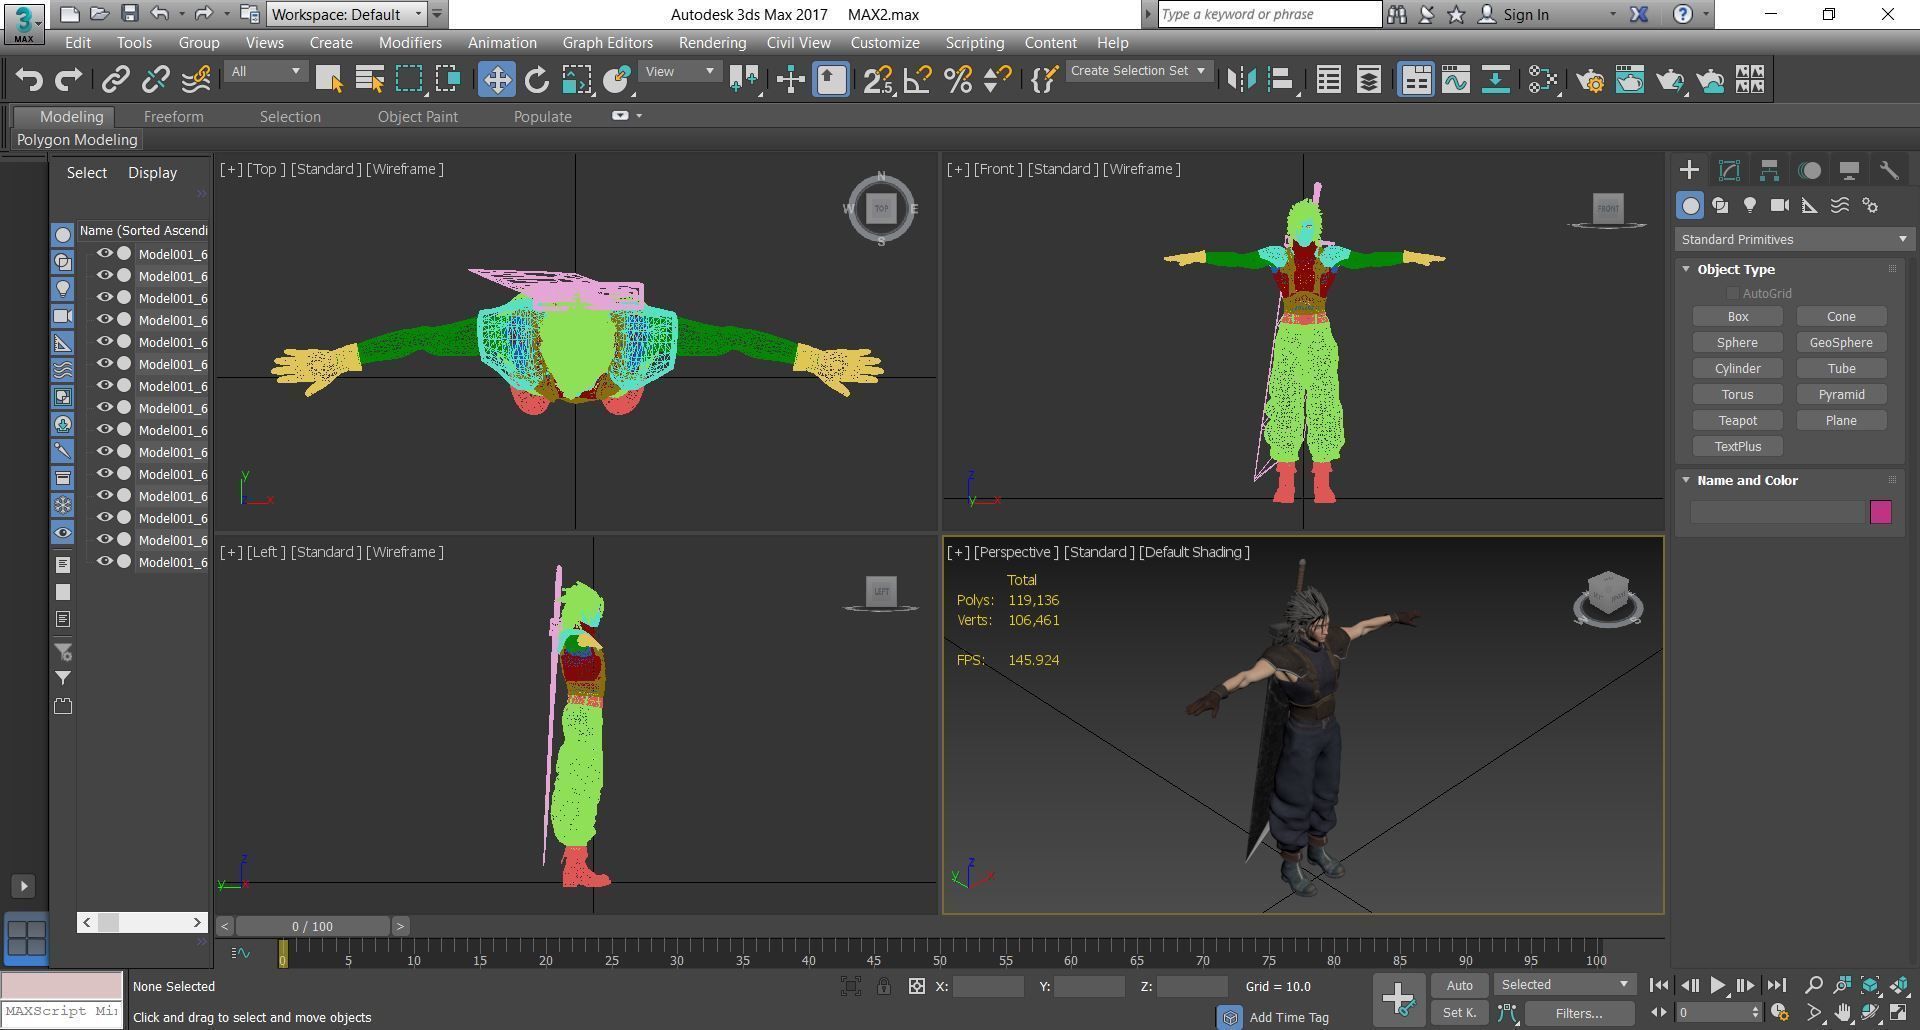Viewport: 1920px width, 1030px height.
Task: Select Cameras category in Create panel
Action: point(1780,205)
